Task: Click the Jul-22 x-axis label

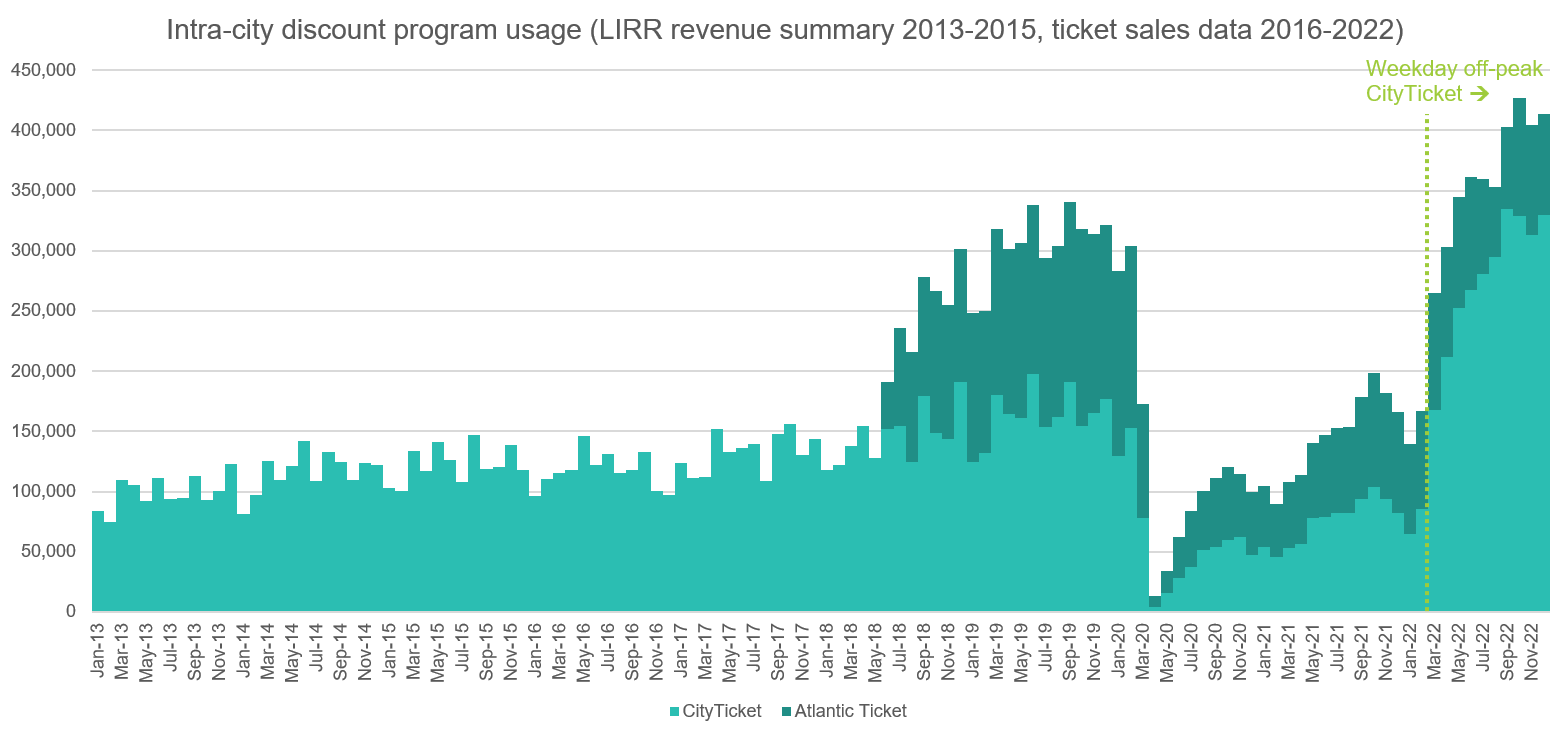Action: (1483, 649)
